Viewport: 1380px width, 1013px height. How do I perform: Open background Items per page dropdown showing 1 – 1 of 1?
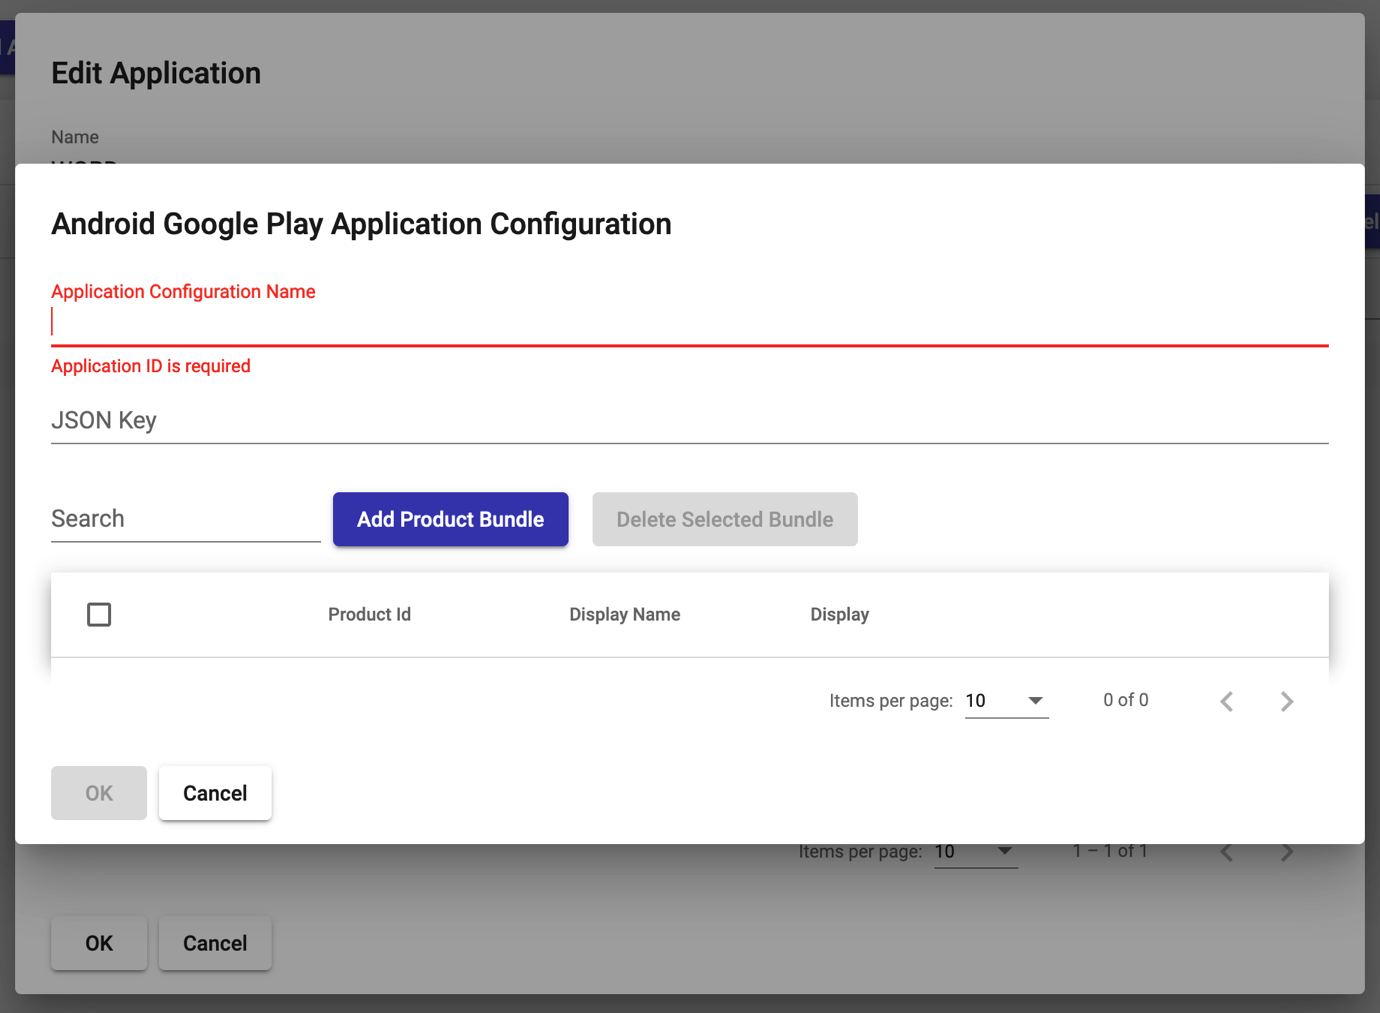pyautogui.click(x=974, y=852)
